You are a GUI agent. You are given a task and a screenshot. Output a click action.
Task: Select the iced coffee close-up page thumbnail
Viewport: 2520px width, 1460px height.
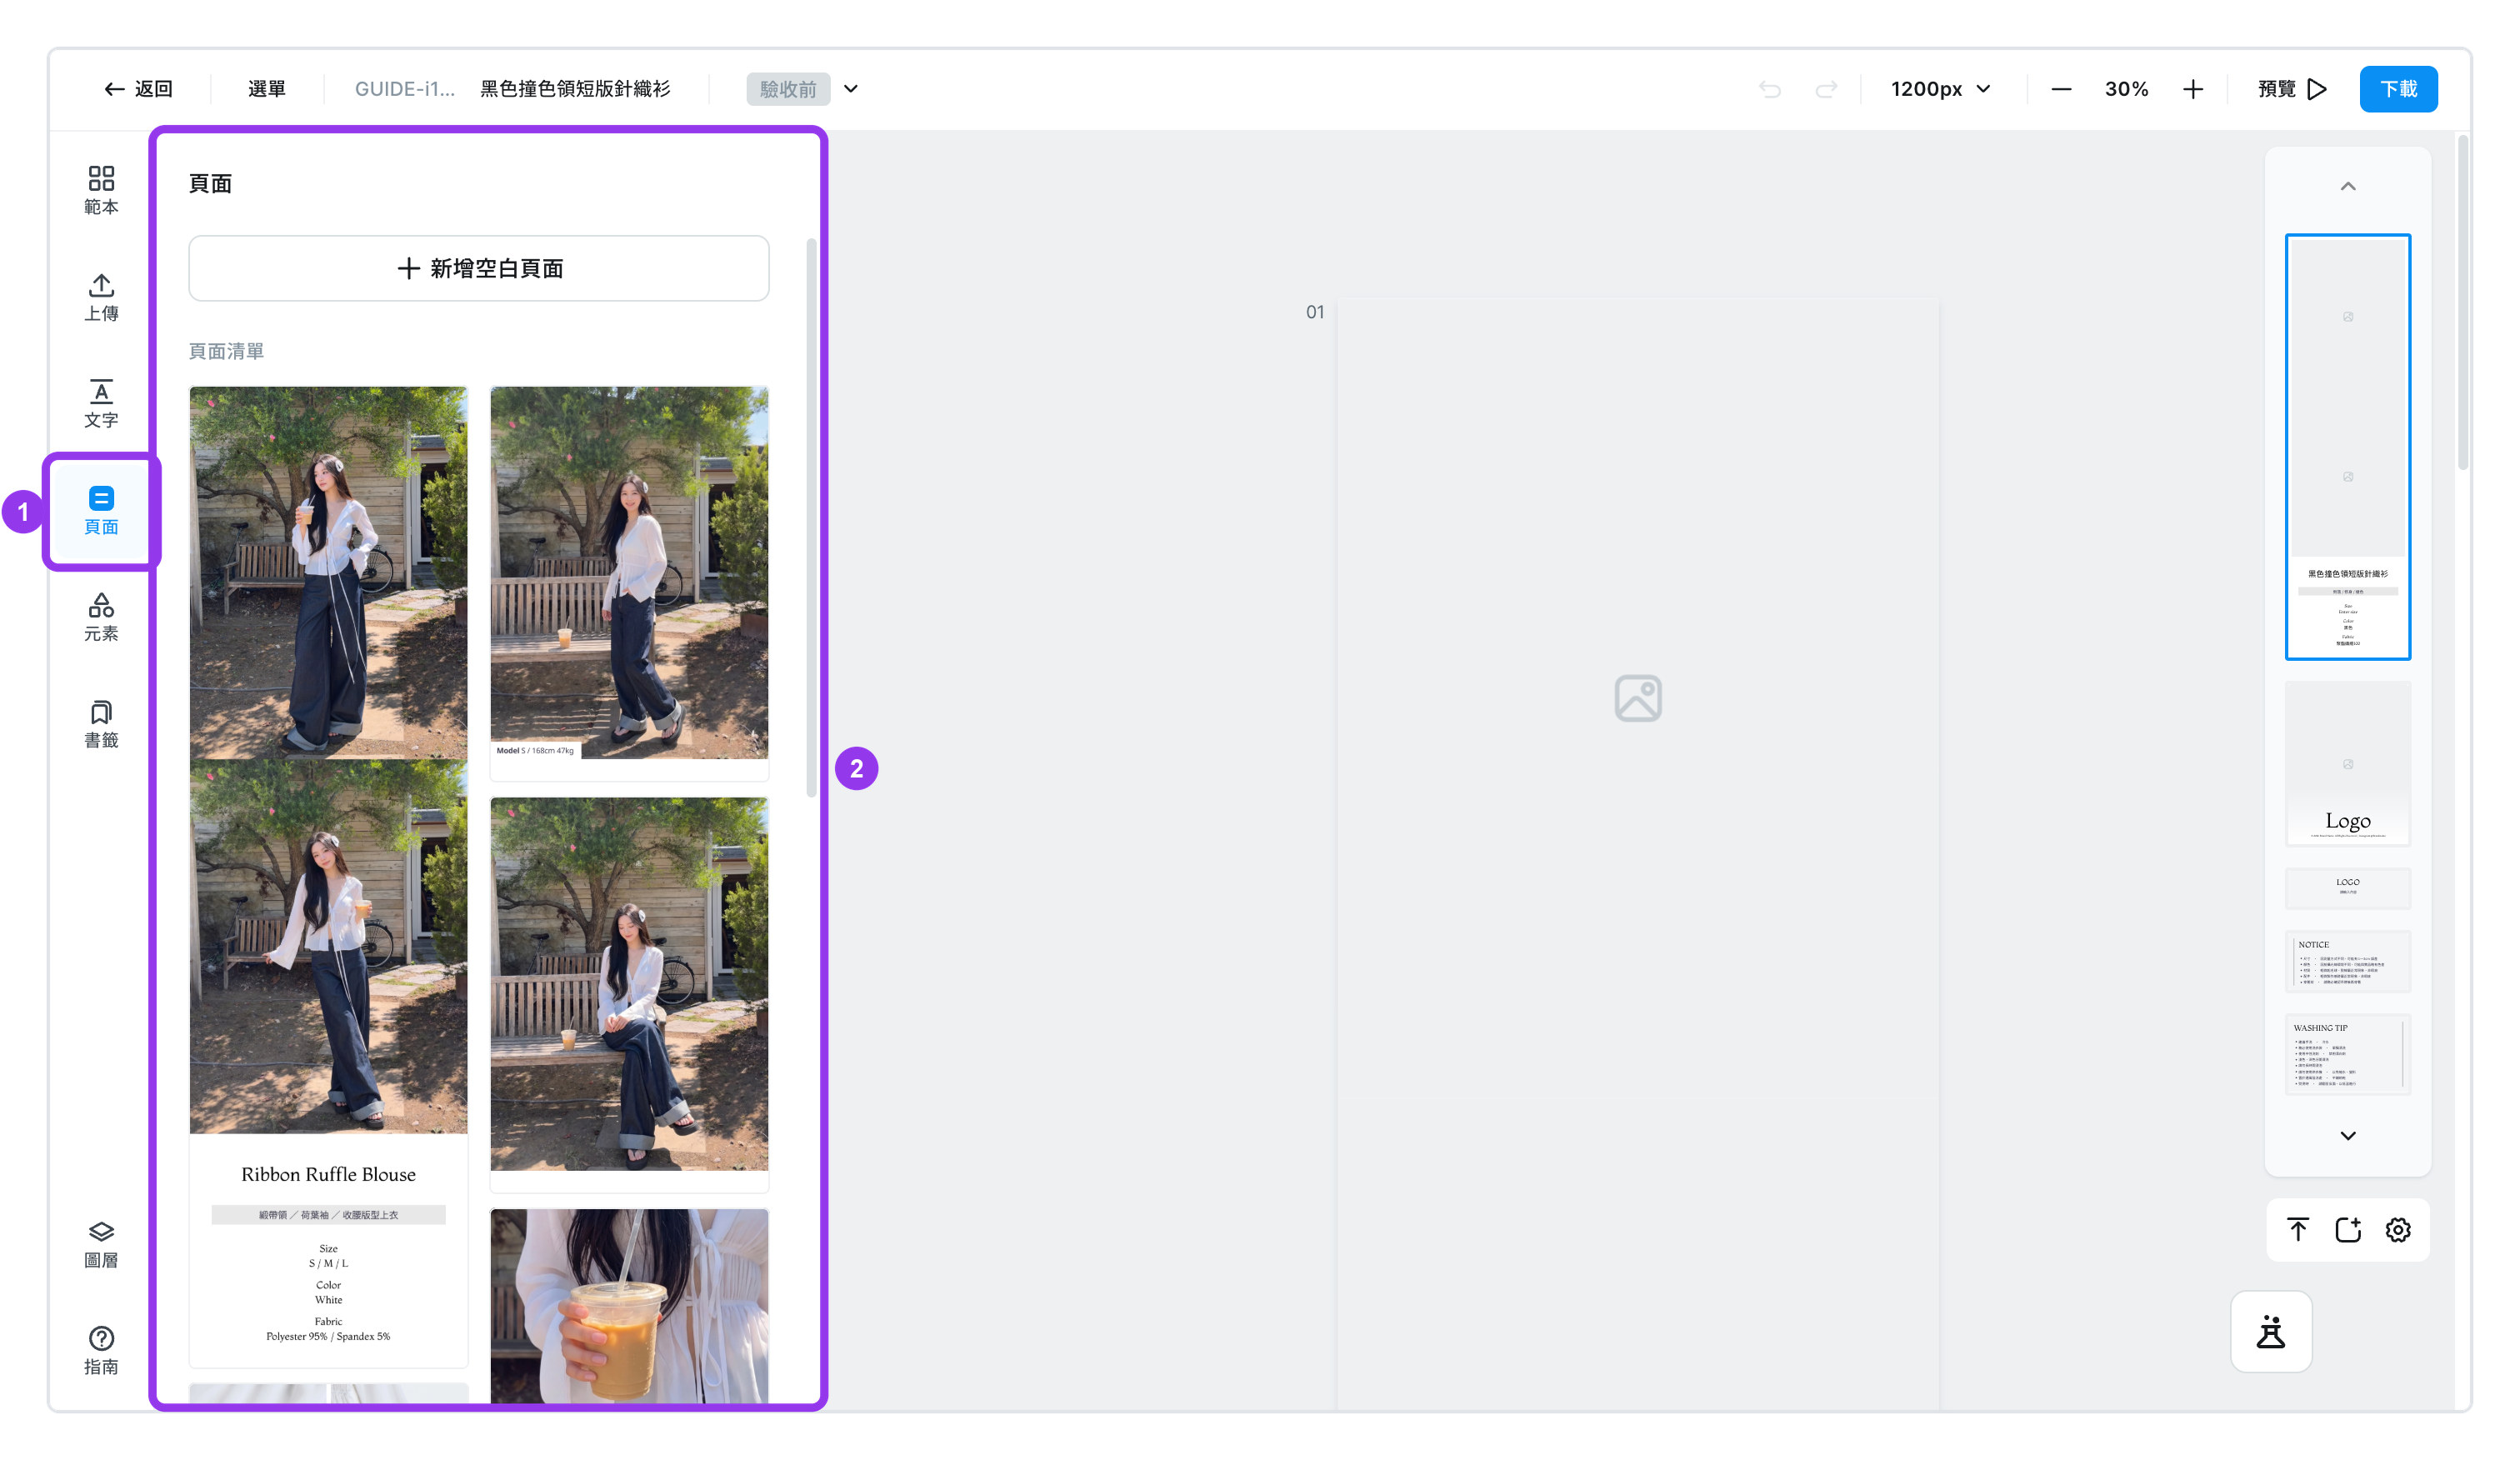(x=629, y=1305)
